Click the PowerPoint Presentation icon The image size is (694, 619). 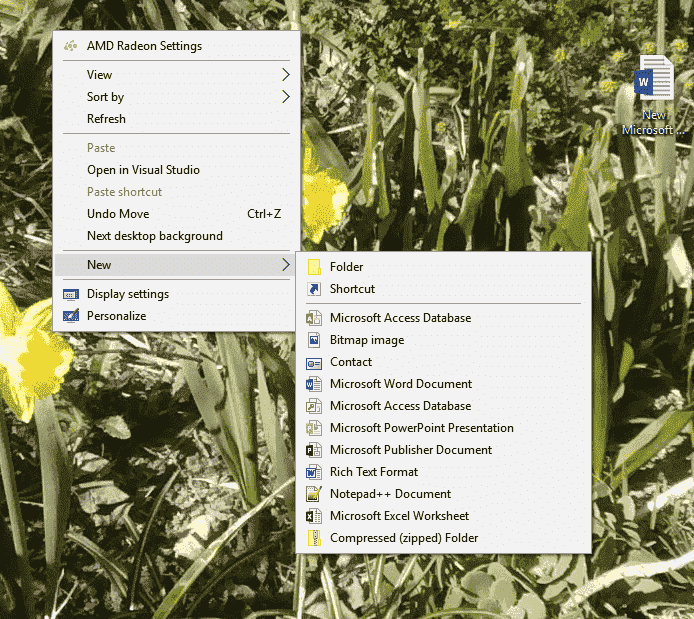[x=314, y=428]
